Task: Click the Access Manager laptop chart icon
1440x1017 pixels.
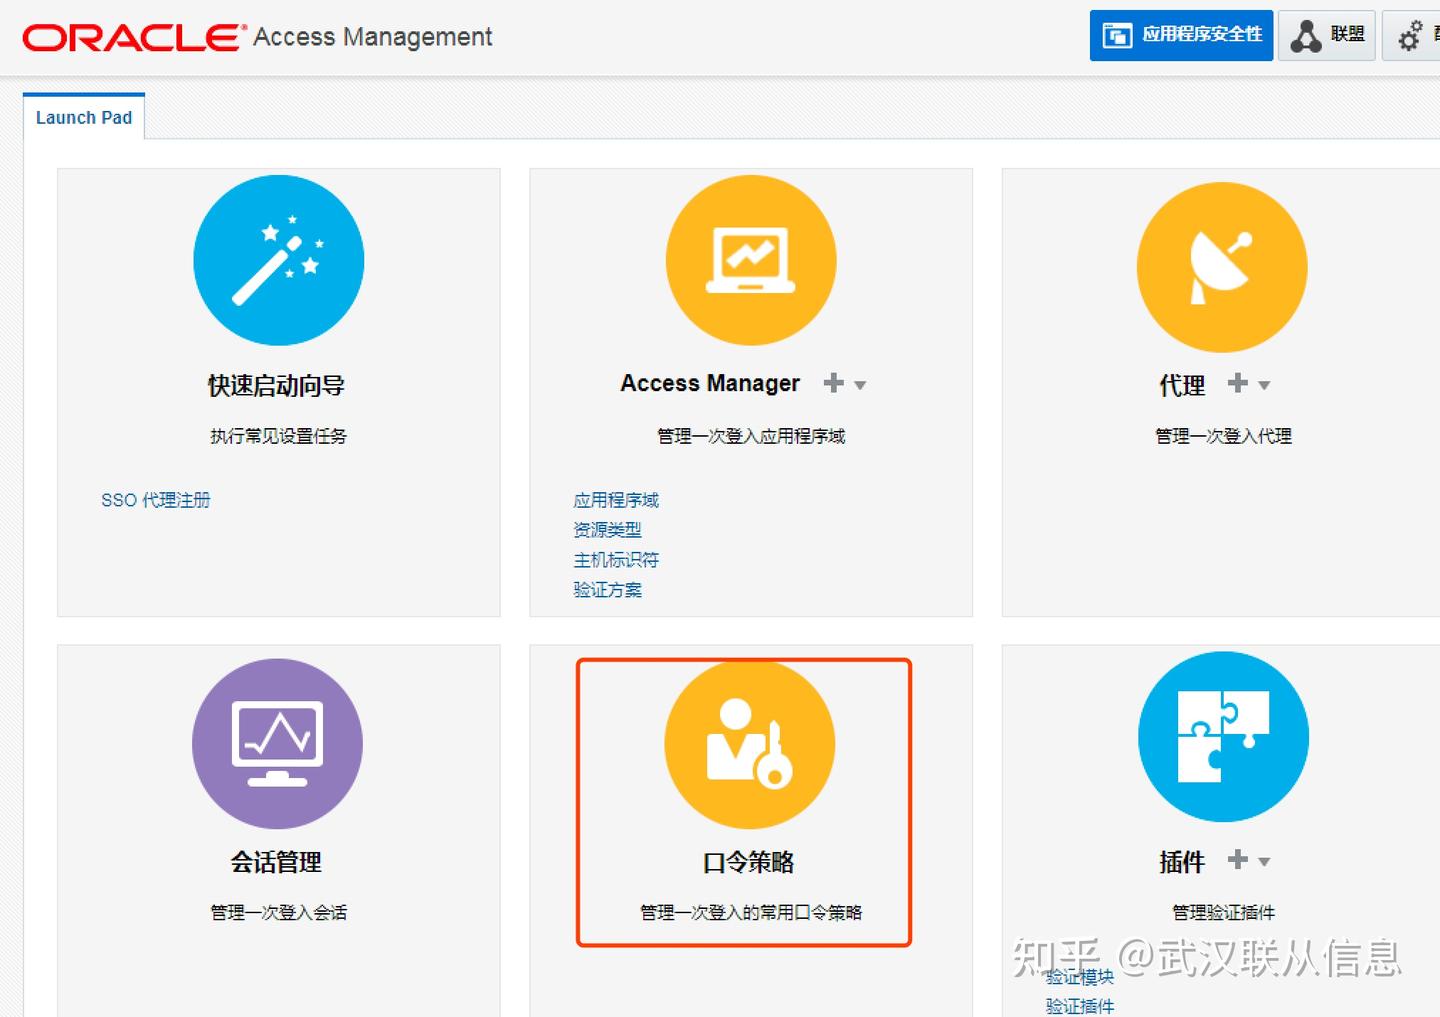Action: (751, 259)
